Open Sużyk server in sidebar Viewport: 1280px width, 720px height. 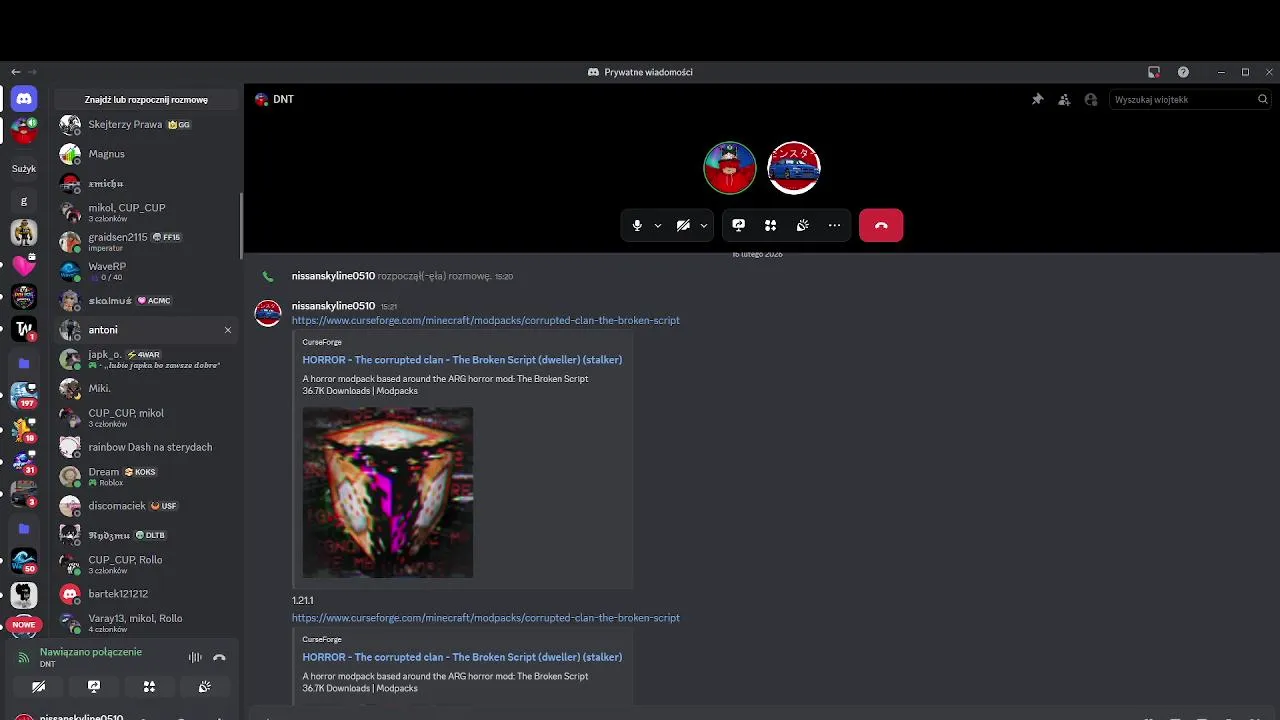[24, 169]
